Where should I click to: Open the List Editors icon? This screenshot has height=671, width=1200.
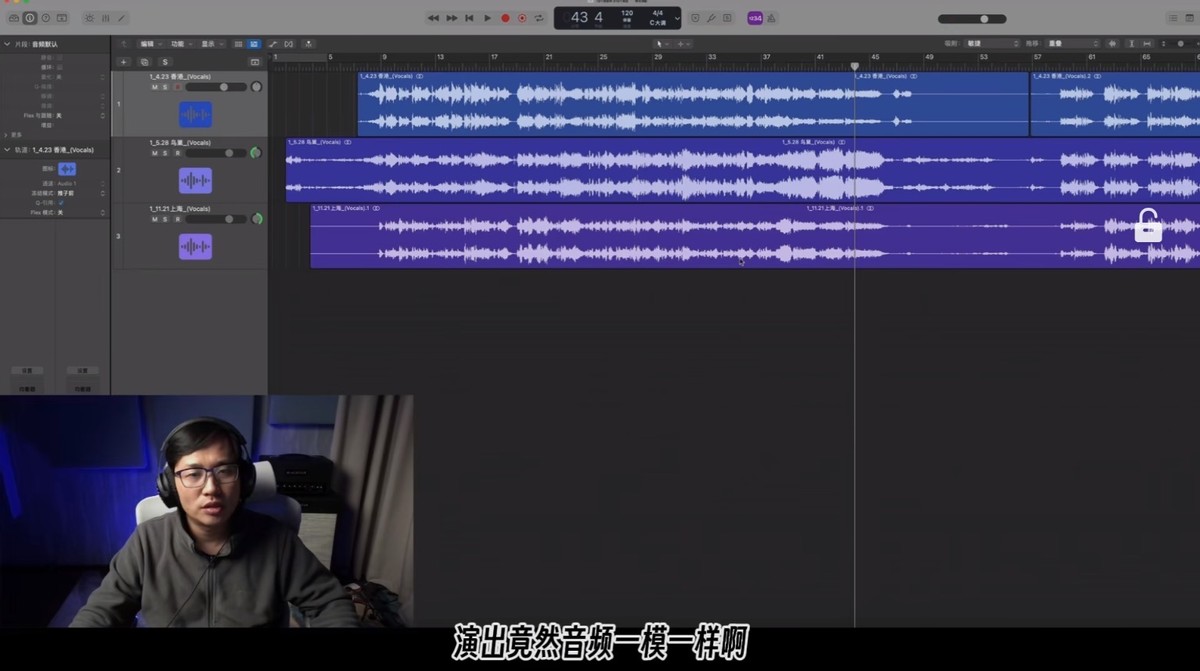[1173, 18]
